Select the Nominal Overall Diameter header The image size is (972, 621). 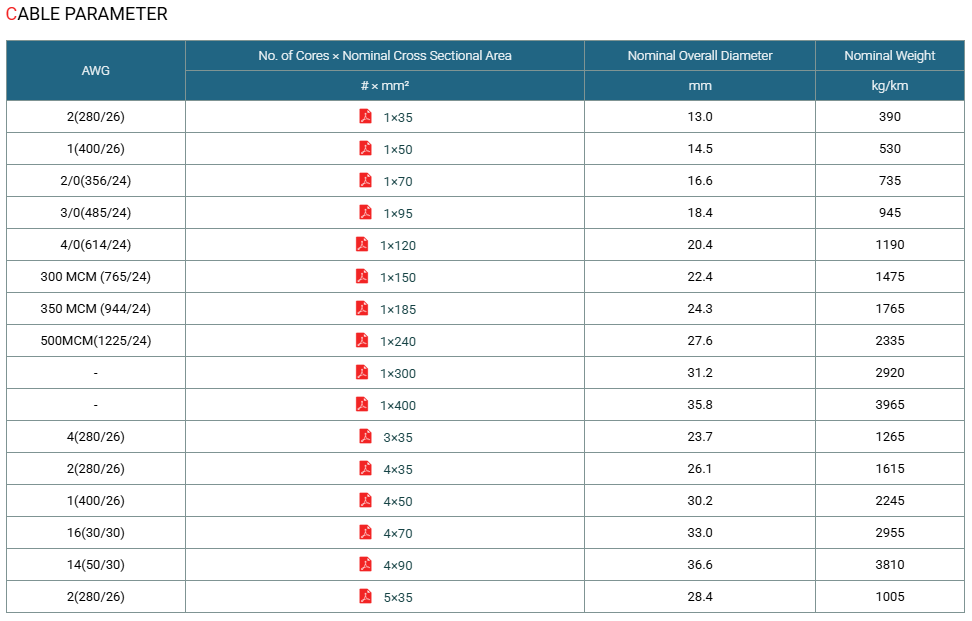coord(700,56)
